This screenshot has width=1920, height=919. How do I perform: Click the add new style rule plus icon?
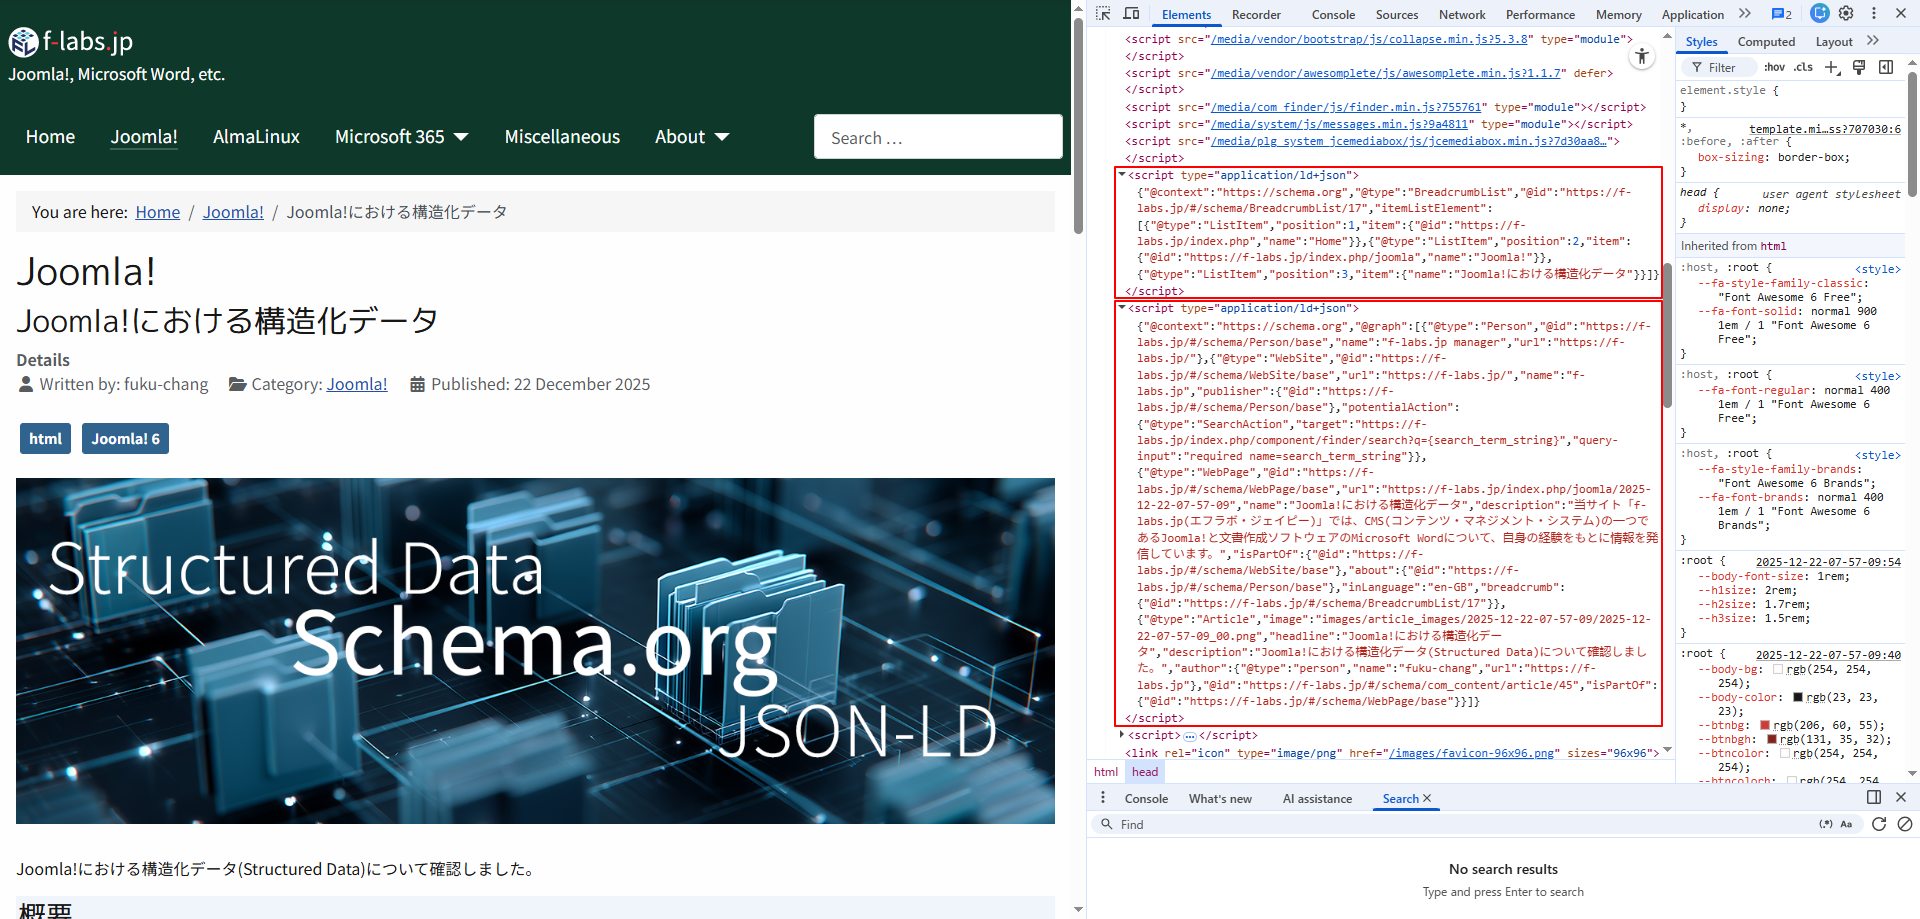[x=1831, y=67]
